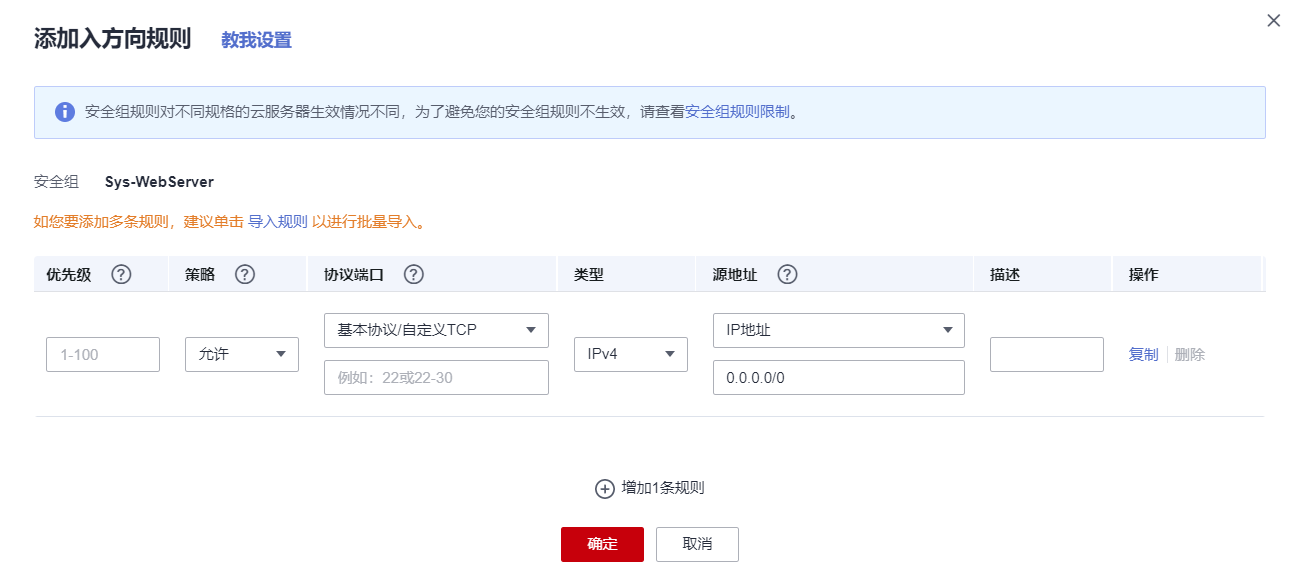Open the 教我设置 guide link
The height and width of the screenshot is (581, 1299).
[x=257, y=40]
